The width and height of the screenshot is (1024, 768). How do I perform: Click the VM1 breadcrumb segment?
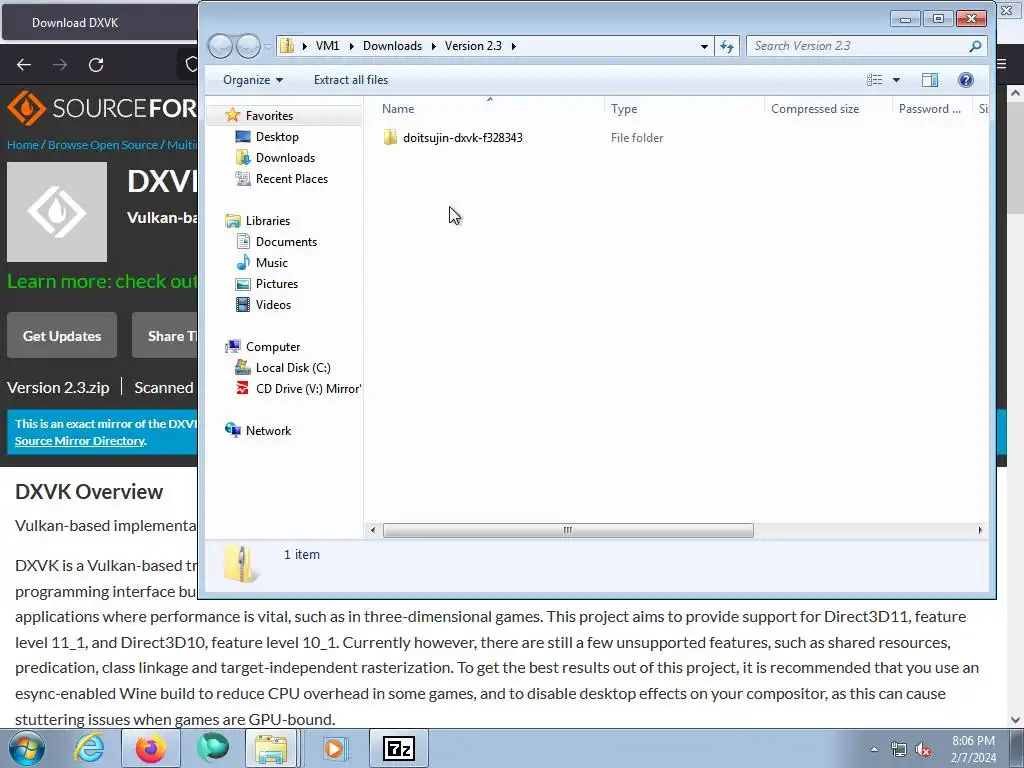pos(327,46)
